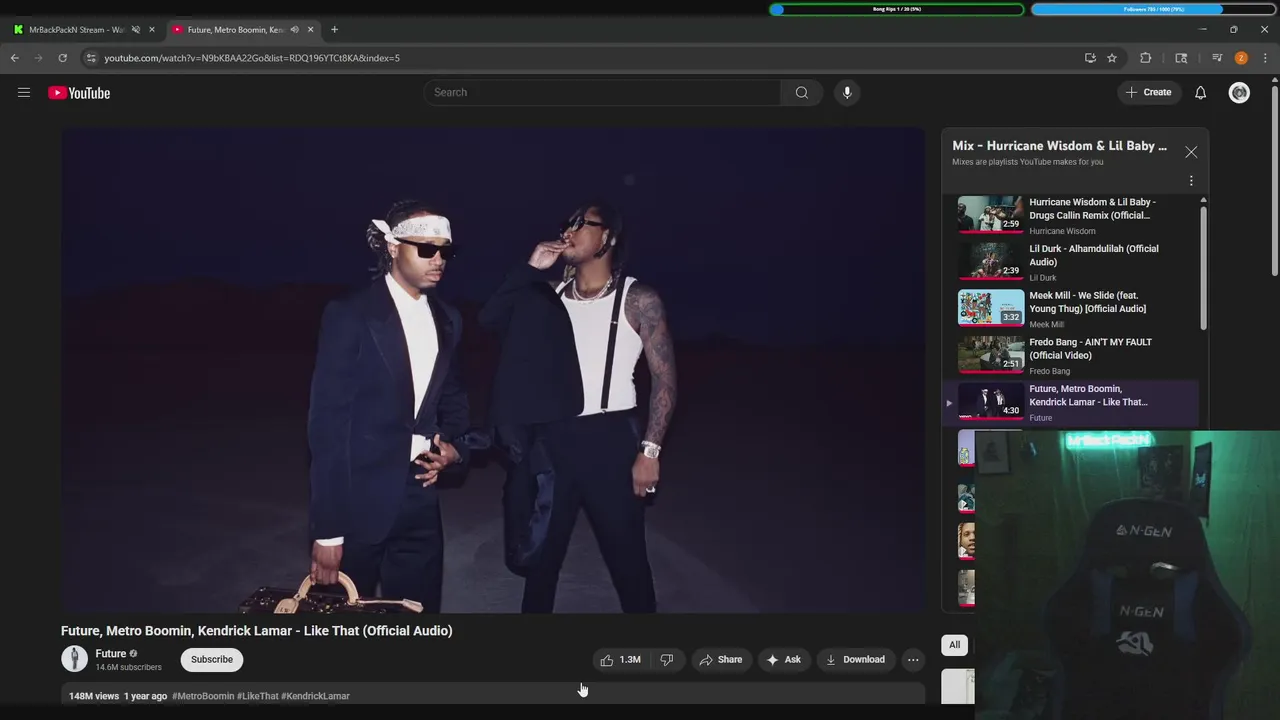Play Hurricane Wisdom Drugs Callin Remix
This screenshot has height=720, width=1280.
[1070, 215]
